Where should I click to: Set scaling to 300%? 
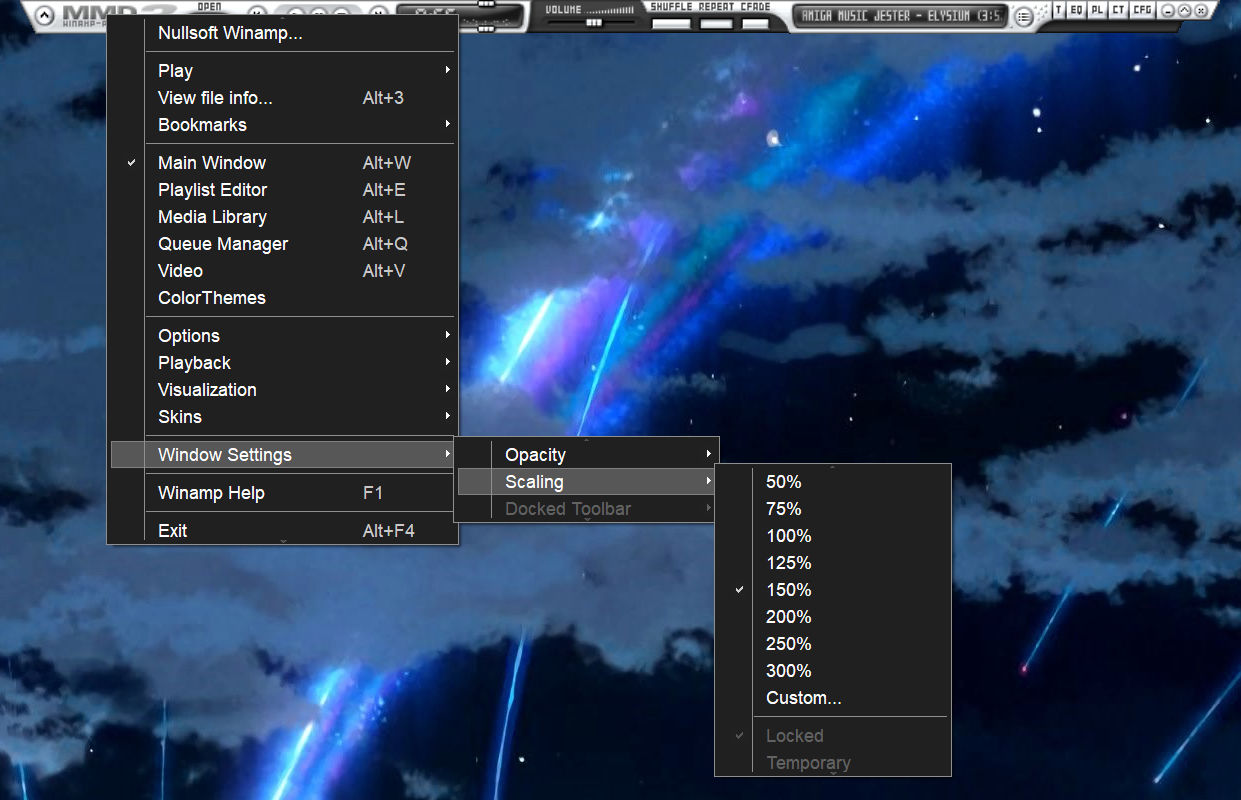tap(833, 670)
